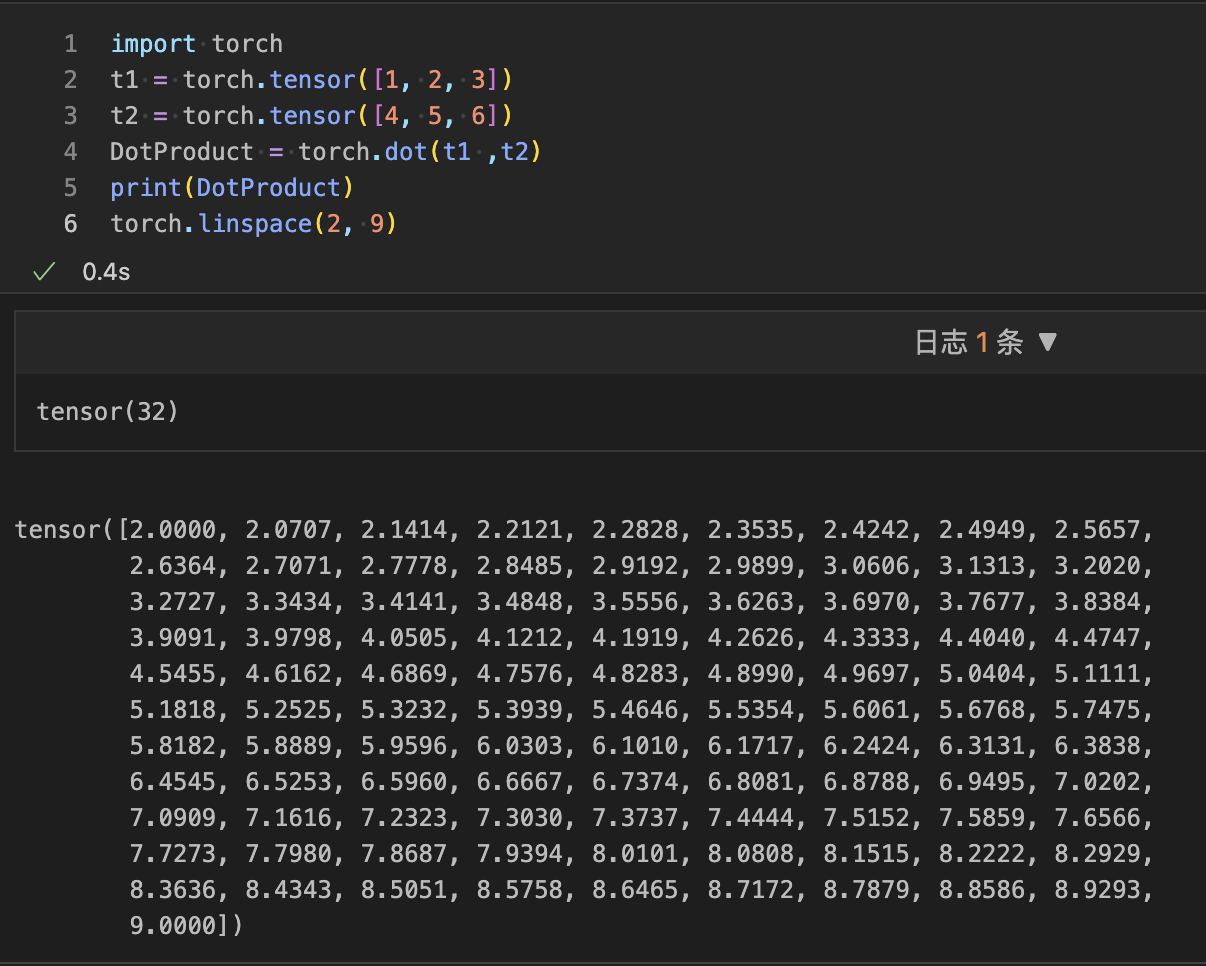
Task: Select line number 6 in the gutter
Action: pos(70,224)
